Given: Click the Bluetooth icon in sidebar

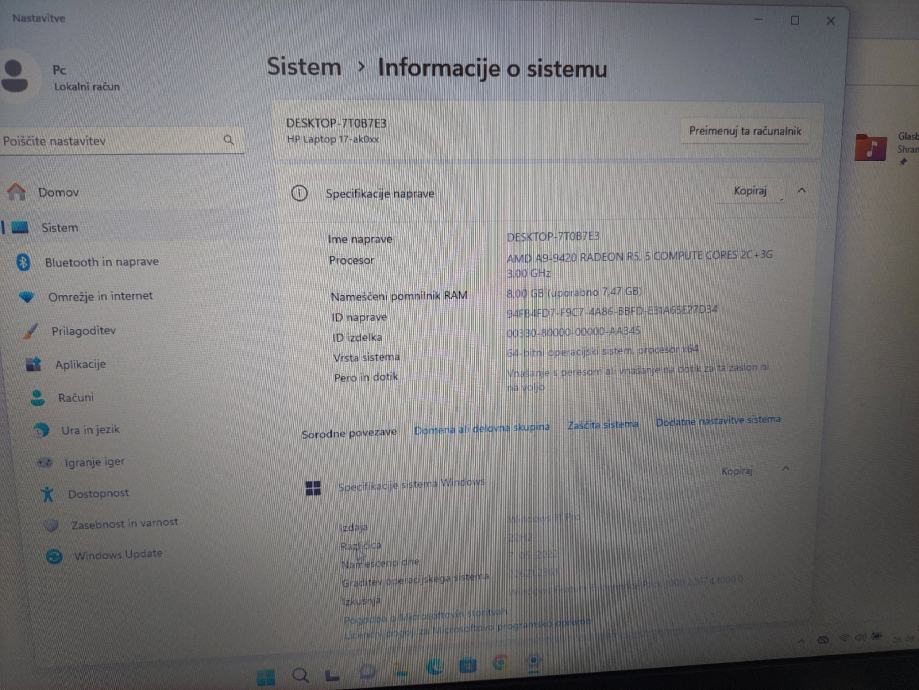Looking at the screenshot, I should 23,262.
